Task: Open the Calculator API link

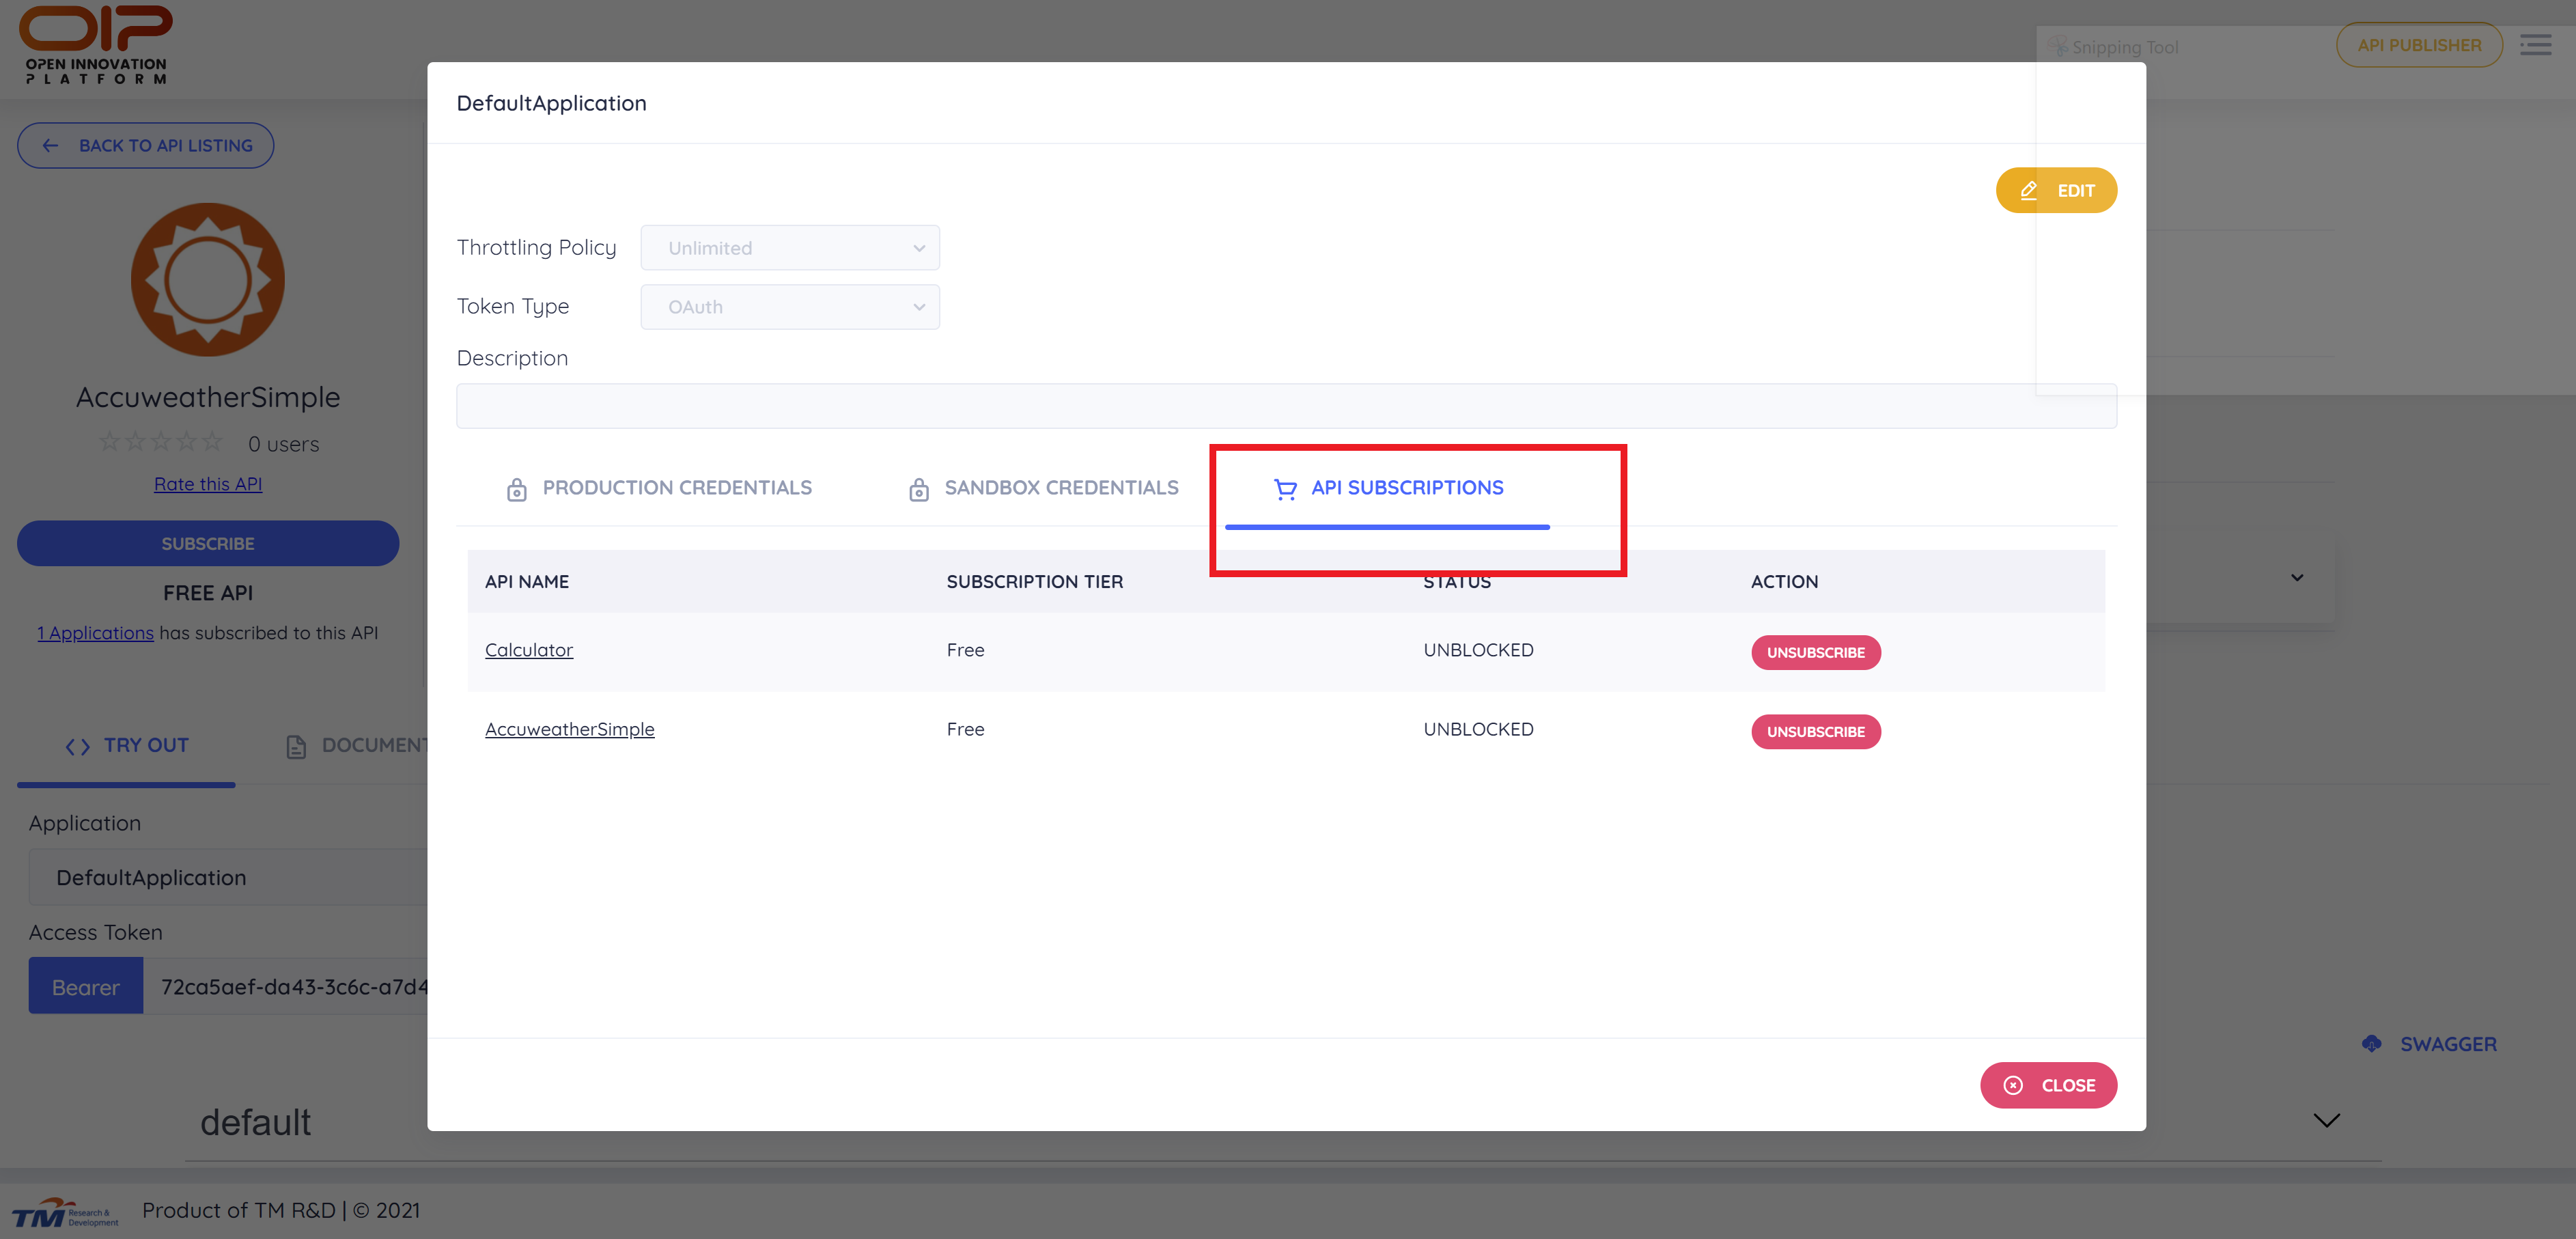Action: point(529,650)
